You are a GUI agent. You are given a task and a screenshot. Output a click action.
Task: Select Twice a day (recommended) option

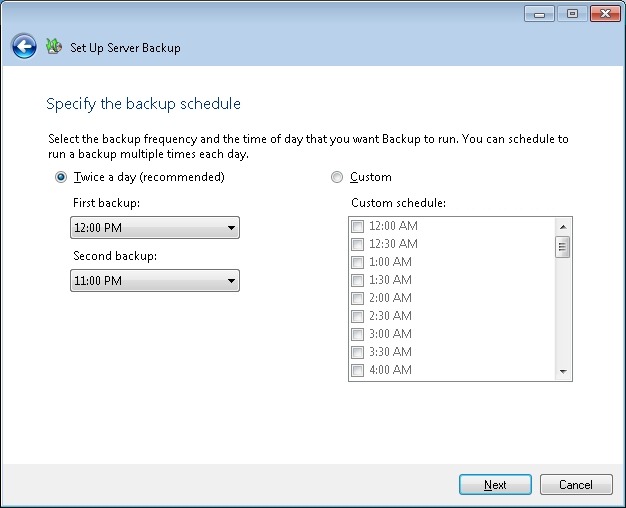click(x=62, y=177)
